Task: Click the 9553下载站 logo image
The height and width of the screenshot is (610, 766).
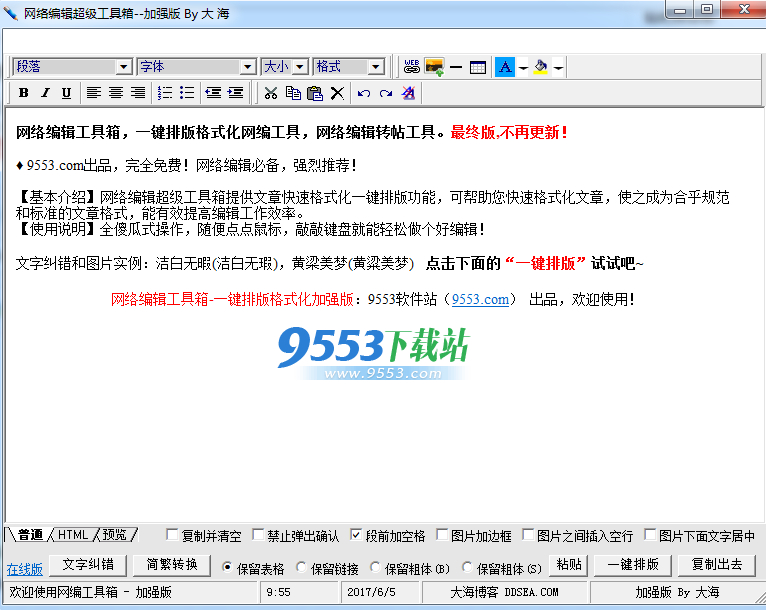Action: (x=374, y=353)
